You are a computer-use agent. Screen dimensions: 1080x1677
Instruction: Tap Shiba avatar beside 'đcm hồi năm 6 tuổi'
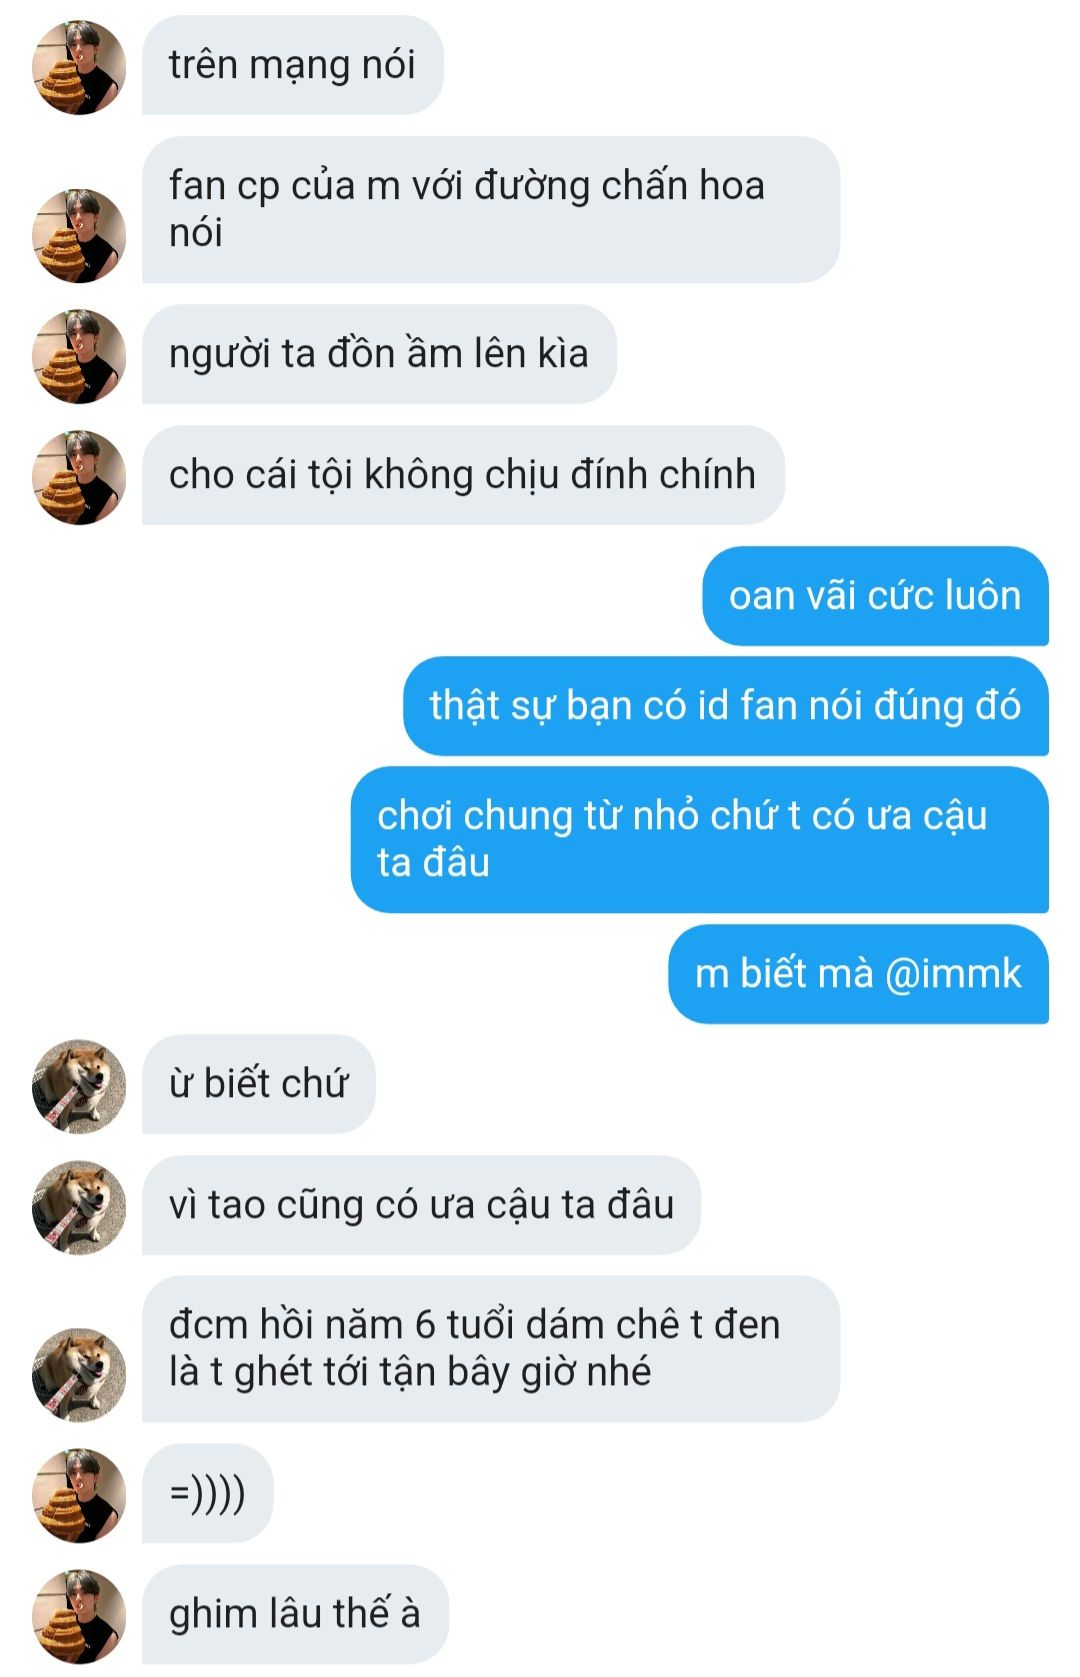coord(79,1375)
